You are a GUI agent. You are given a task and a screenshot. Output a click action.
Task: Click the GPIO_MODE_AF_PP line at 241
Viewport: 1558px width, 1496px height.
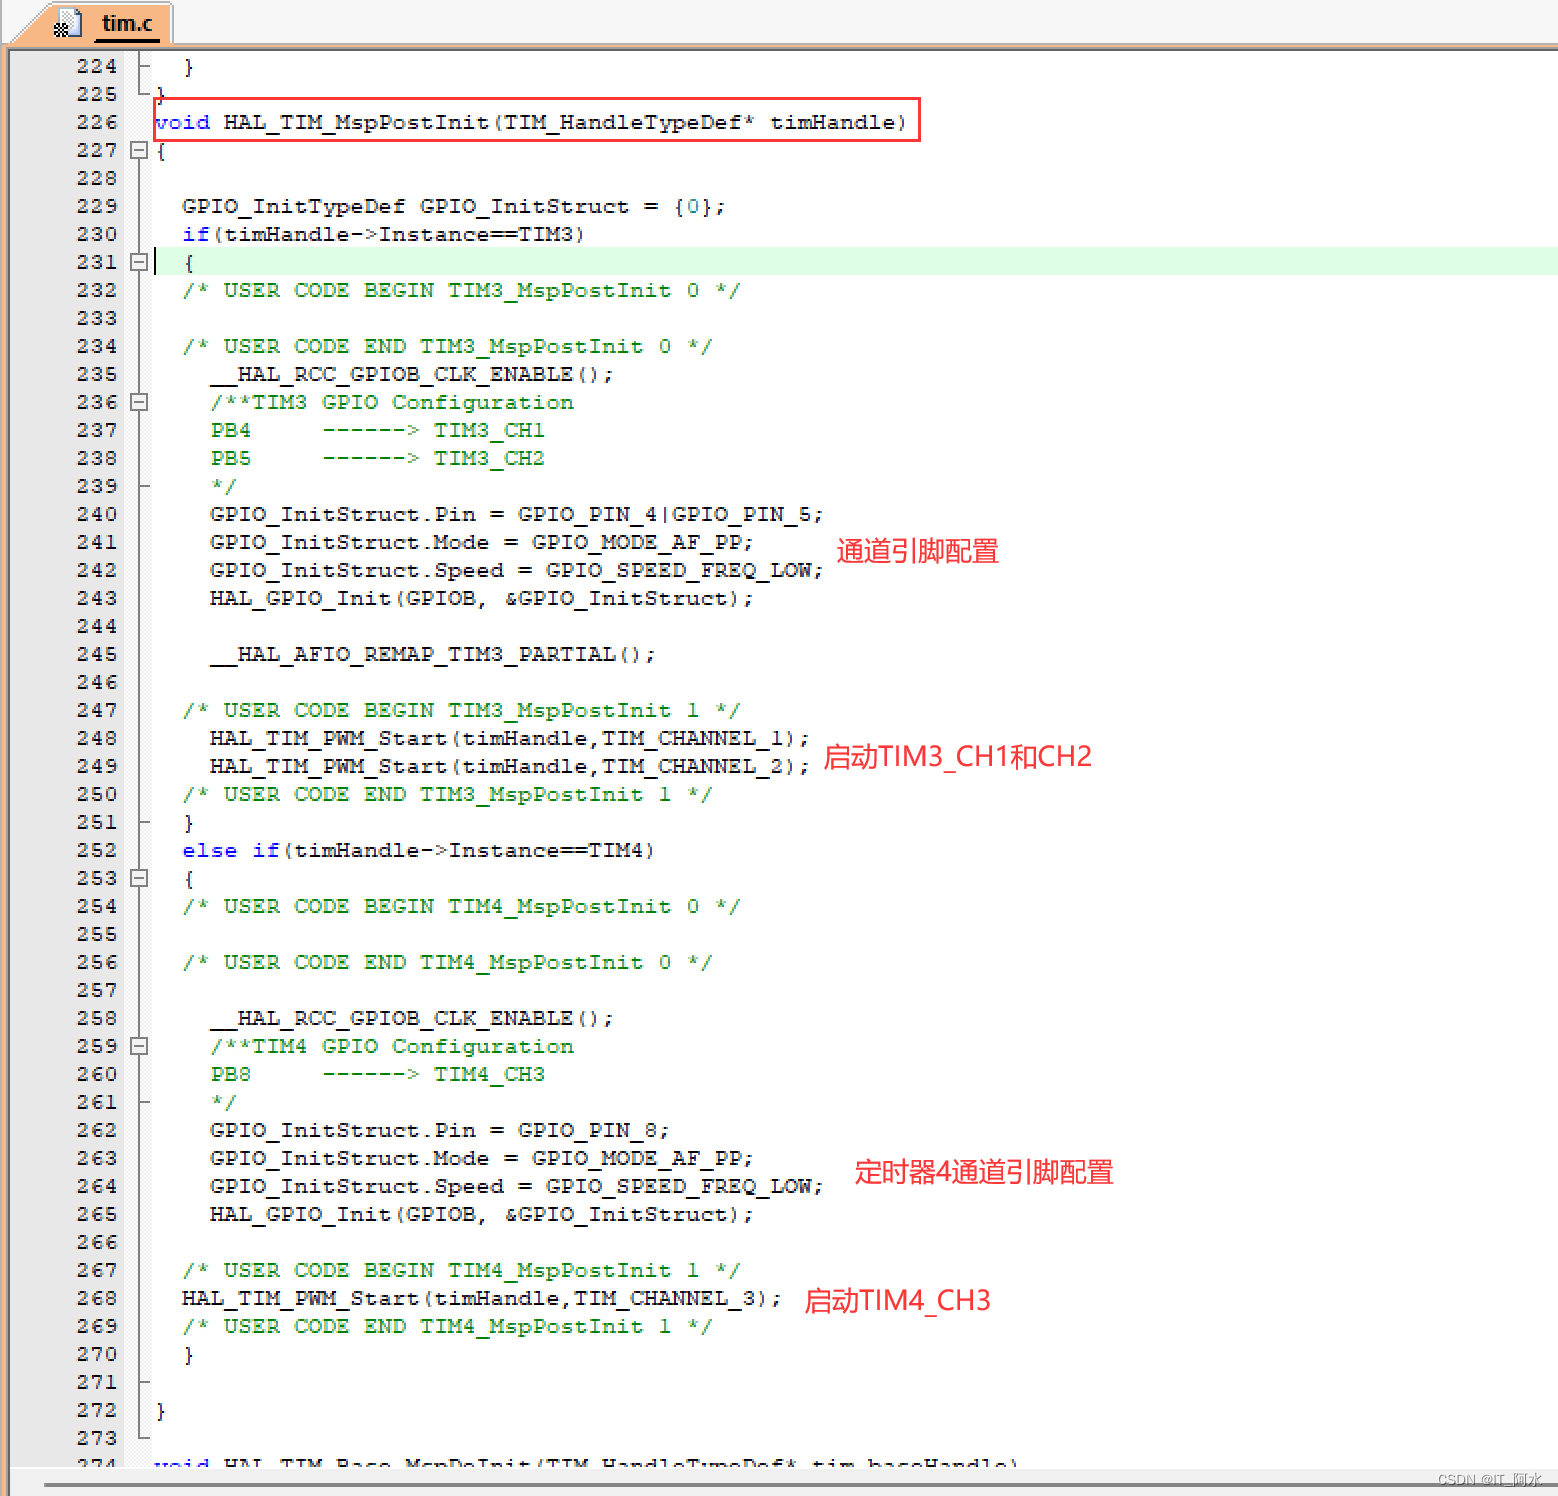(x=481, y=542)
